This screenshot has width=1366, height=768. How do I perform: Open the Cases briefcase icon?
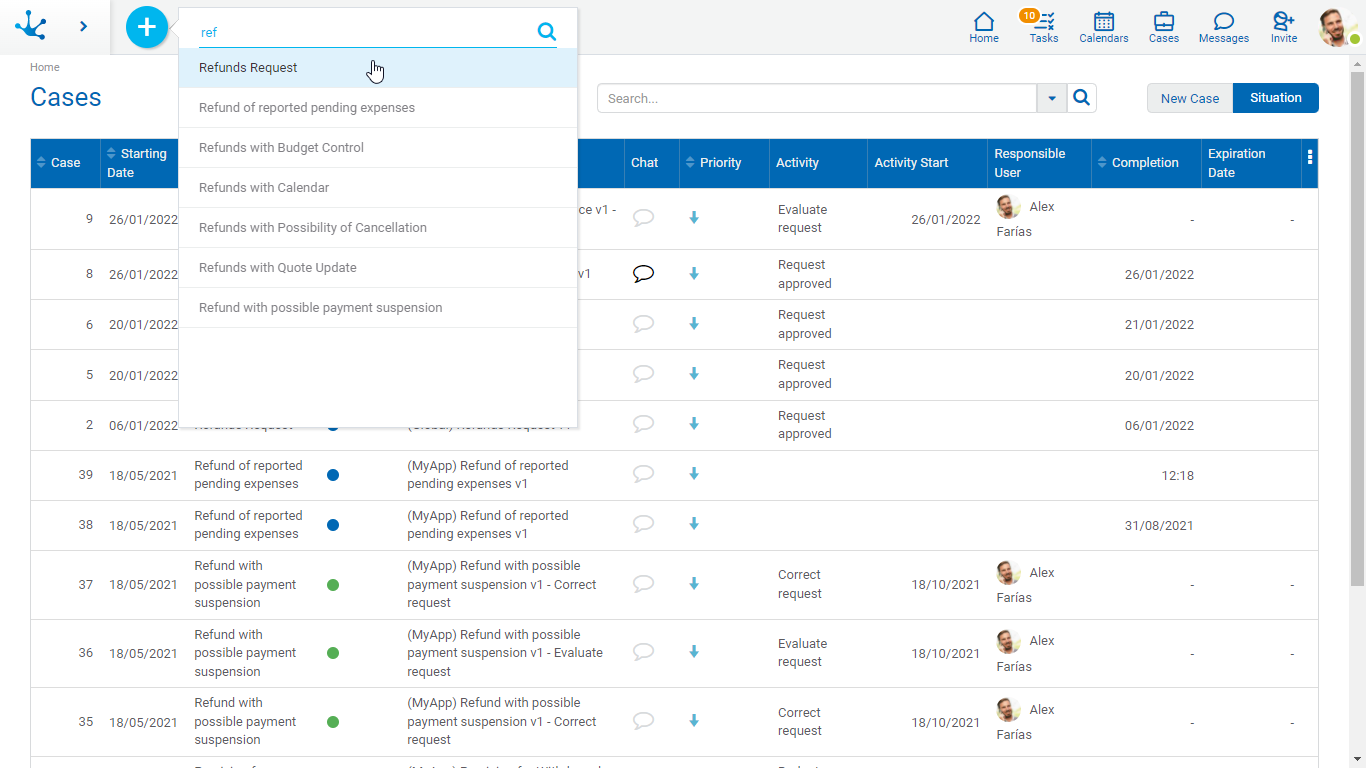1163,27
